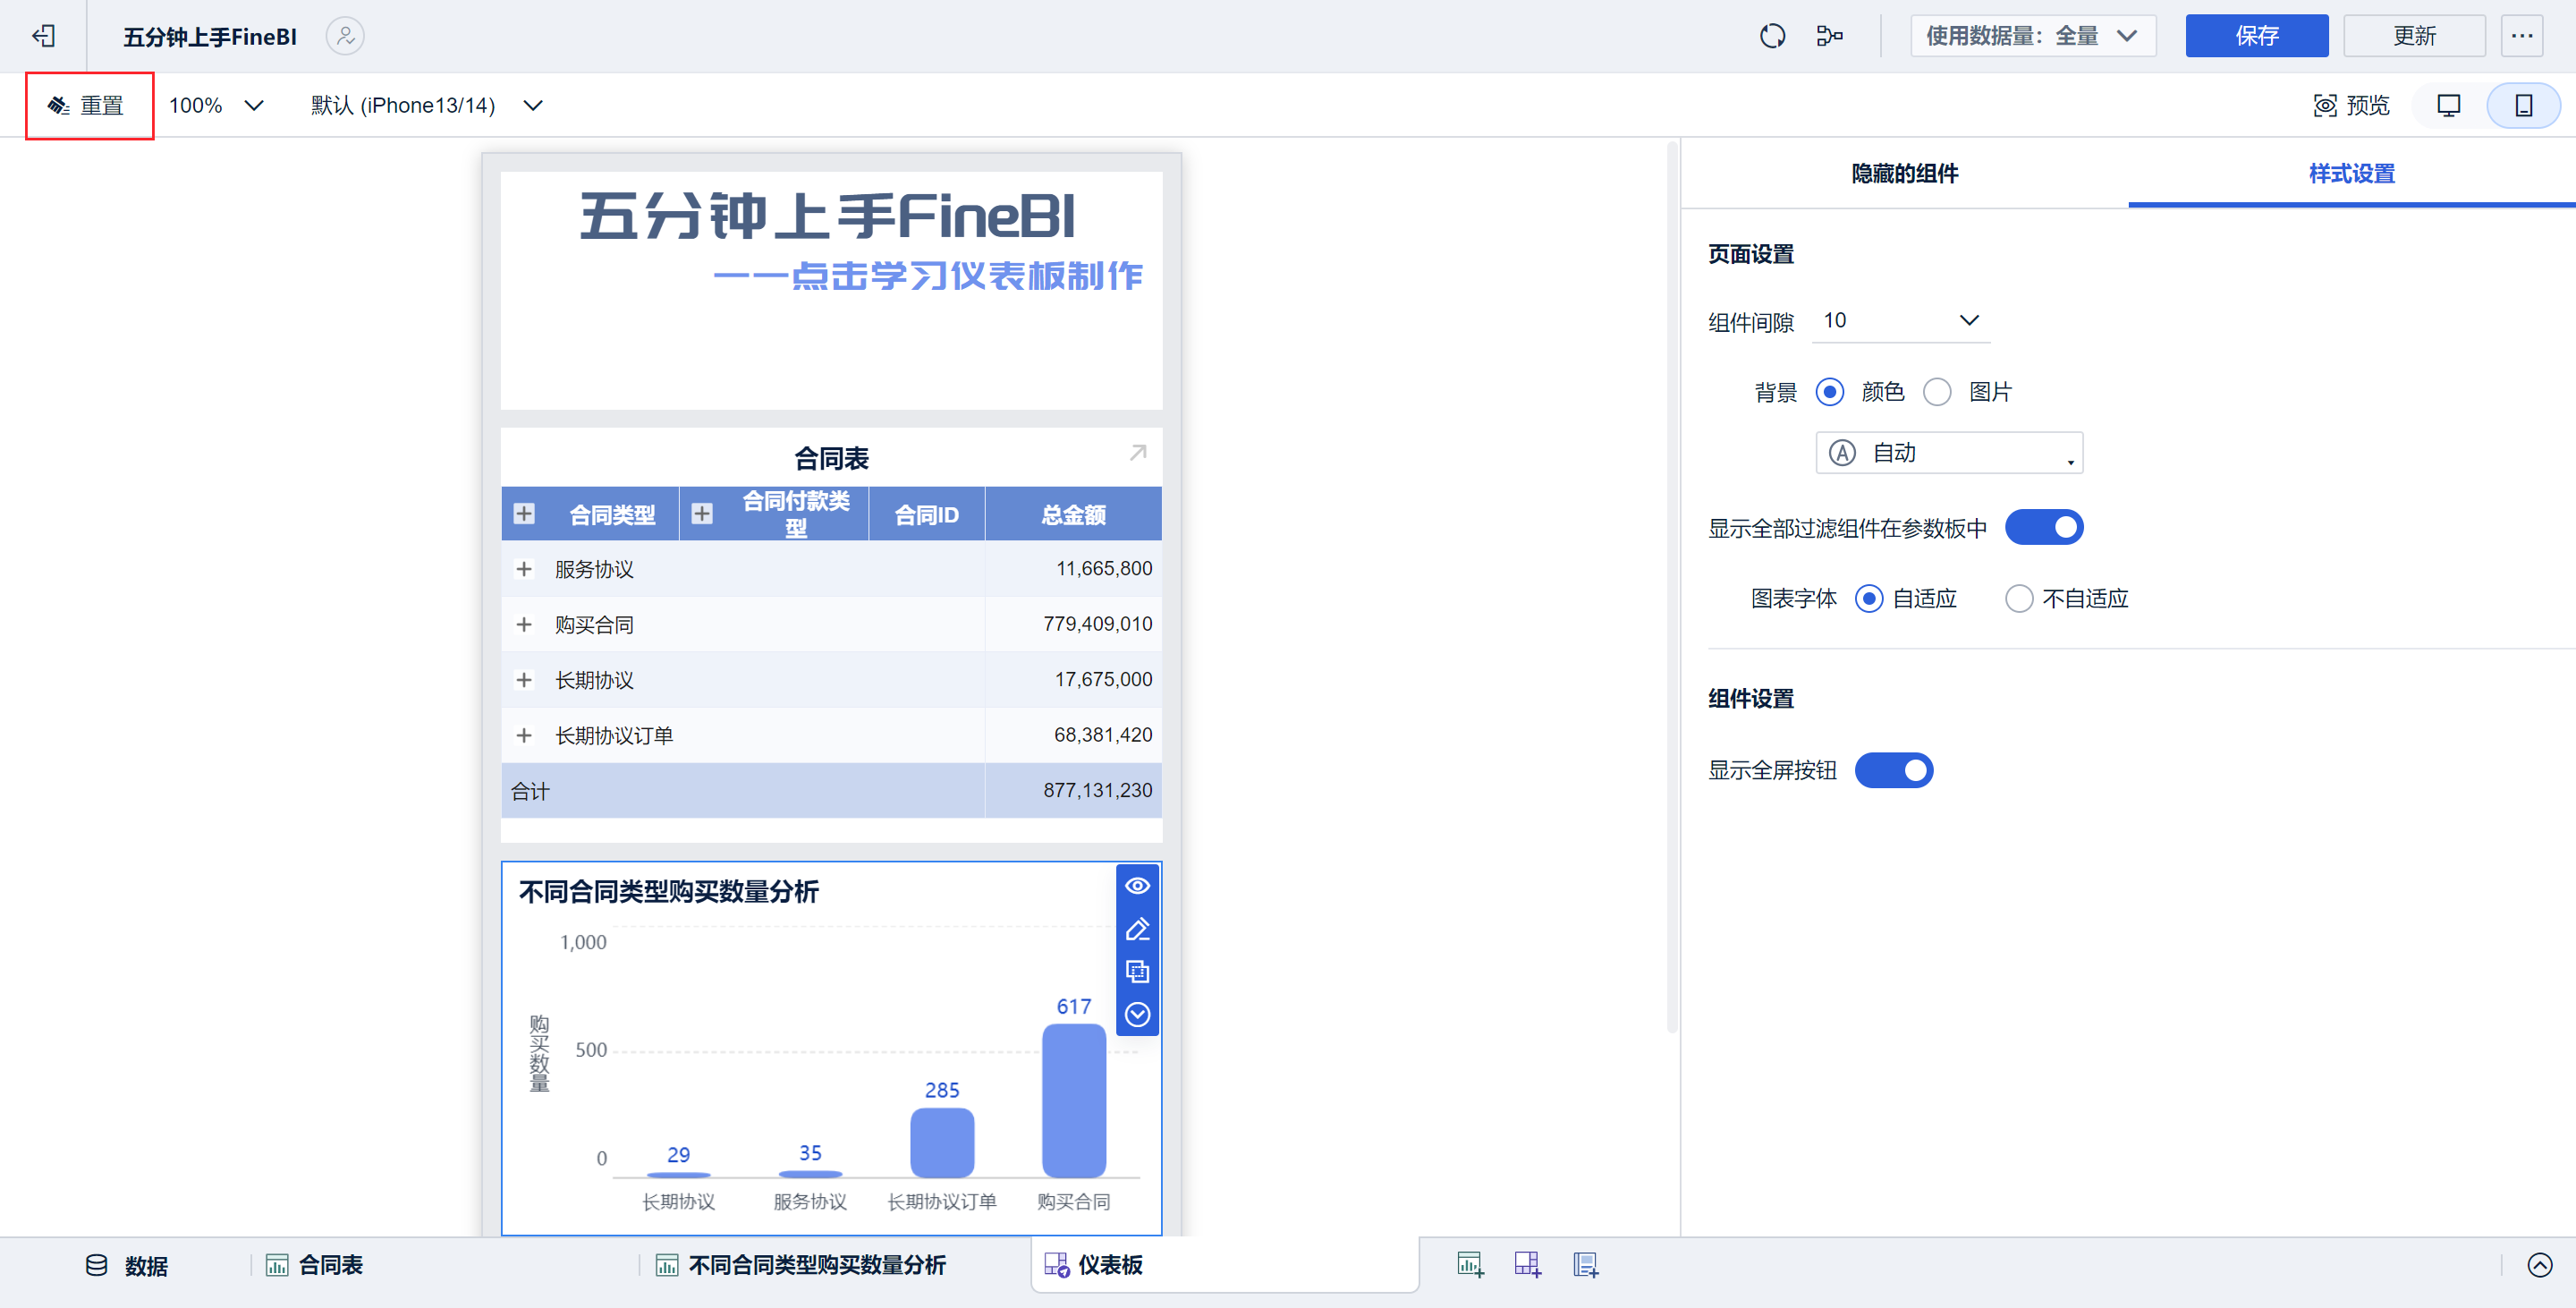Image resolution: width=2576 pixels, height=1308 pixels.
Task: Click the pencil edit icon on chart
Action: point(1137,929)
